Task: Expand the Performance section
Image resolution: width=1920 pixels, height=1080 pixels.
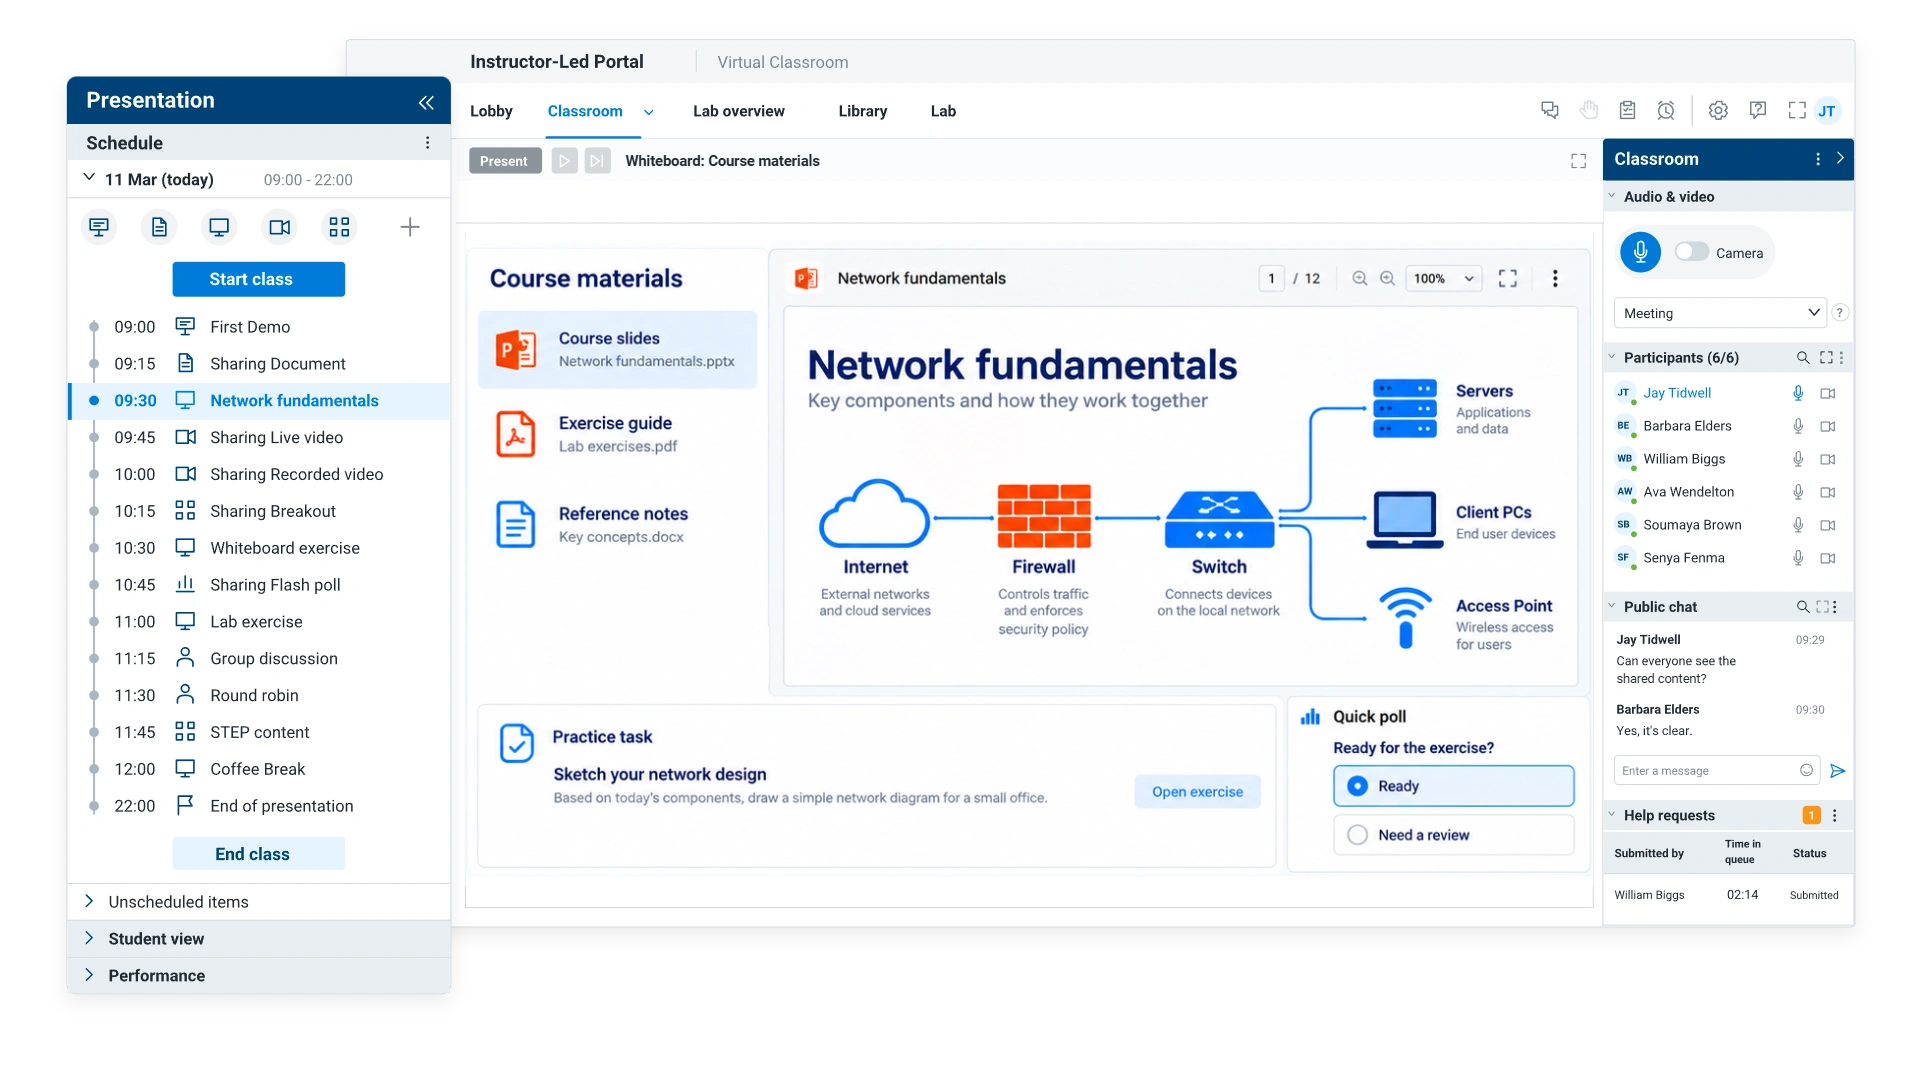Action: (x=259, y=976)
